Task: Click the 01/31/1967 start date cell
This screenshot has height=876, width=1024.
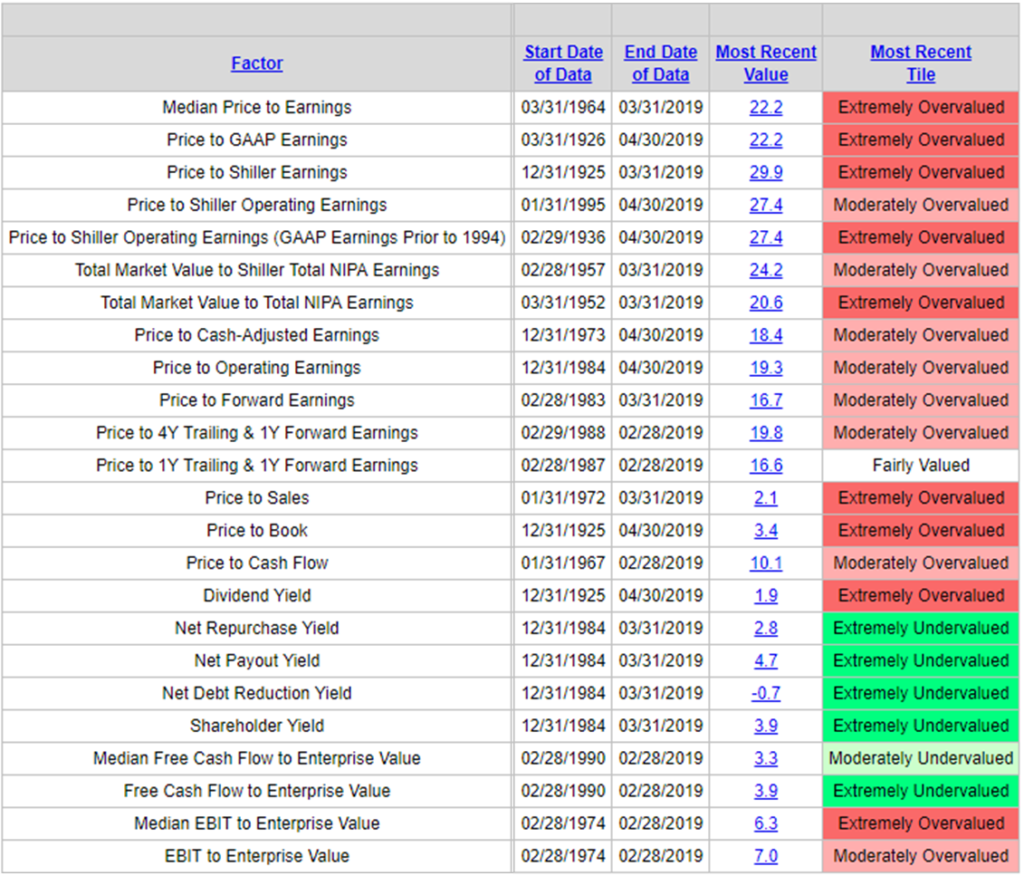Action: click(563, 563)
